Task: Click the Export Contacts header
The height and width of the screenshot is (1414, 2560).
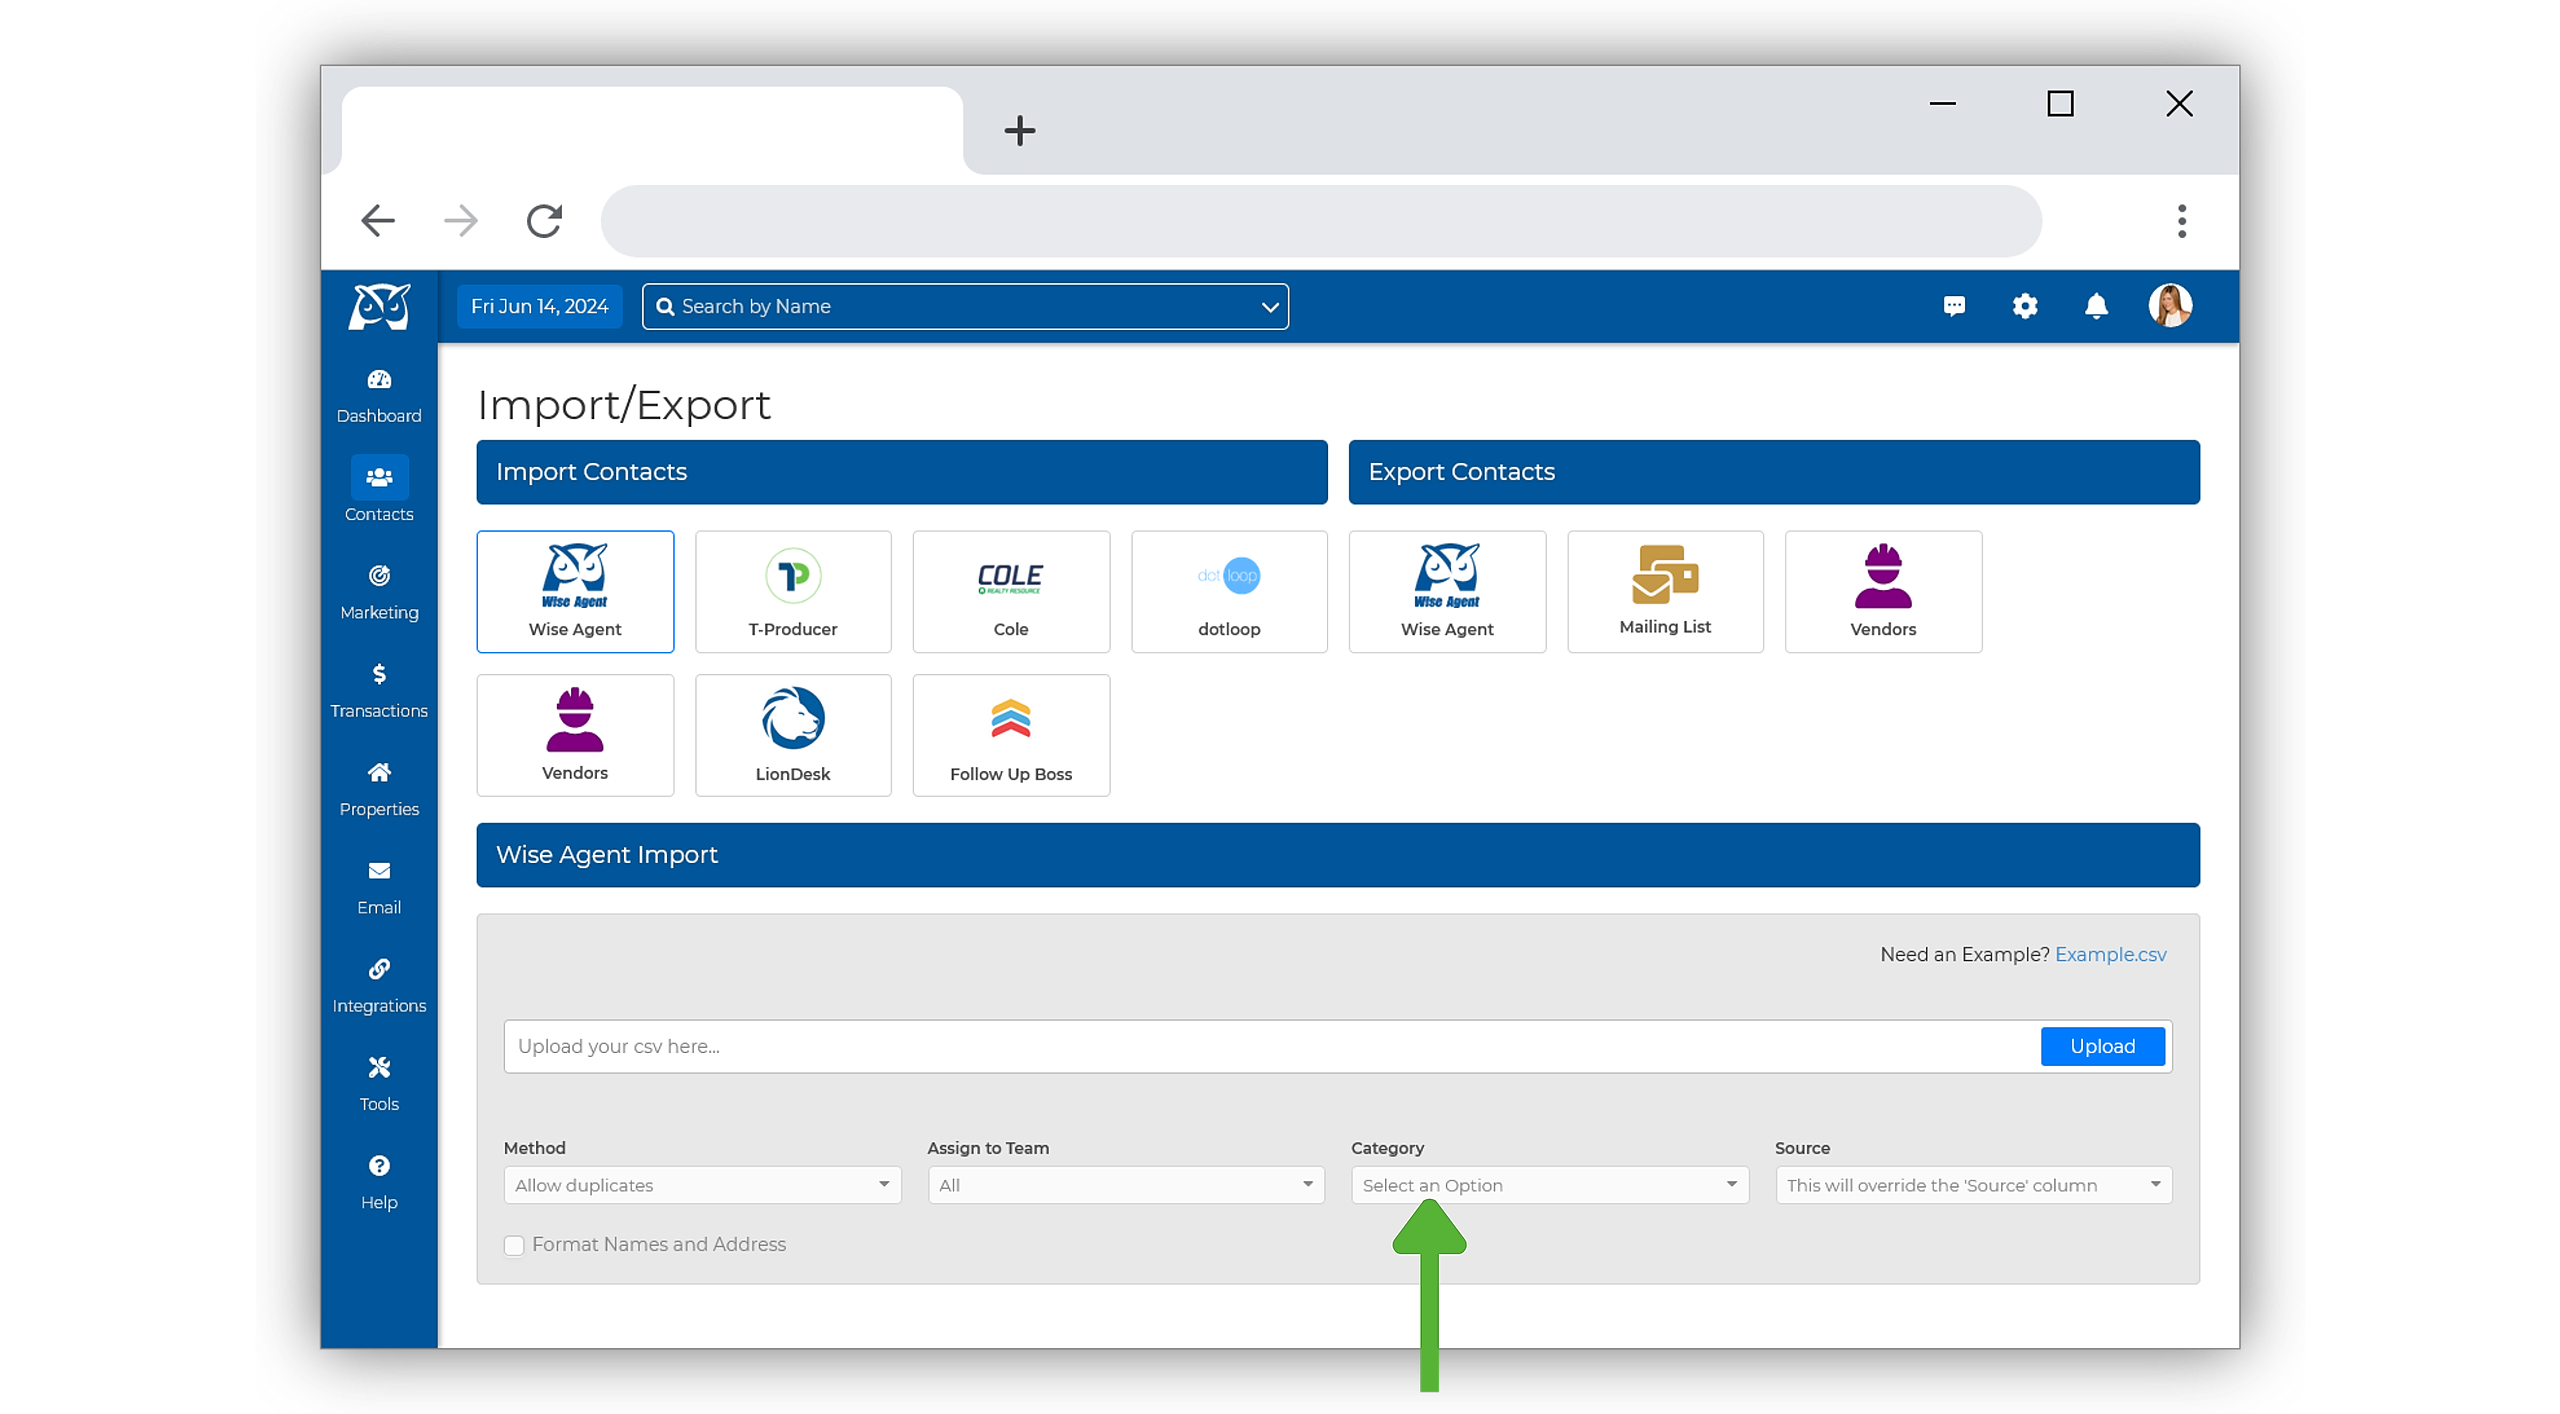Action: point(1774,472)
